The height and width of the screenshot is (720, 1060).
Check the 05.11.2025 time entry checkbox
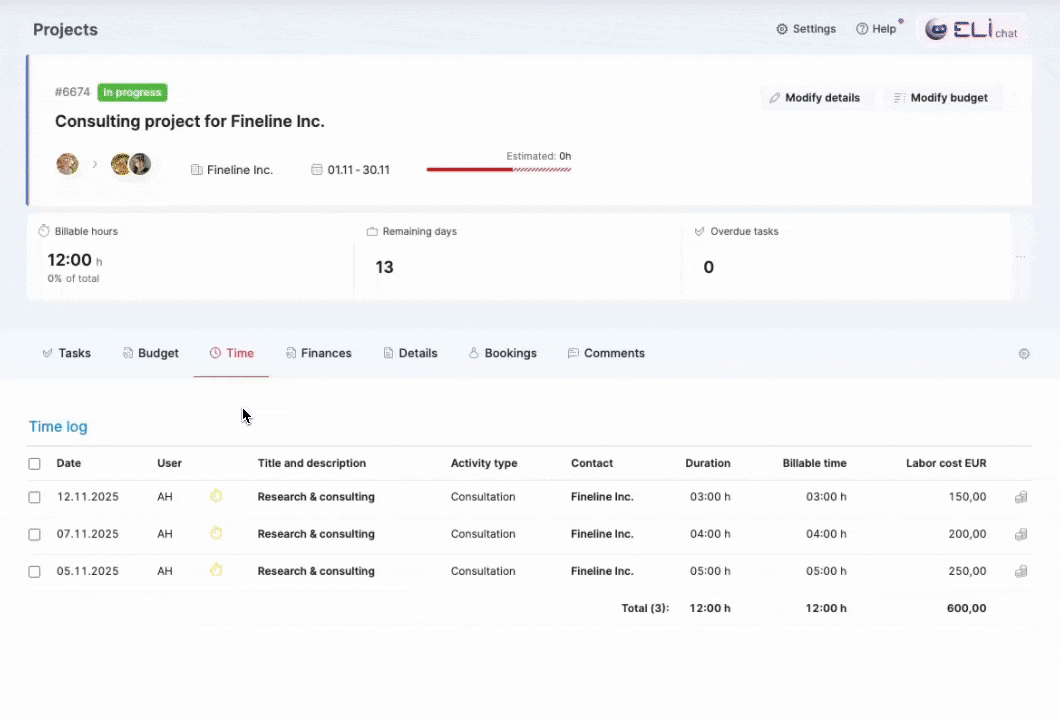[x=35, y=571]
